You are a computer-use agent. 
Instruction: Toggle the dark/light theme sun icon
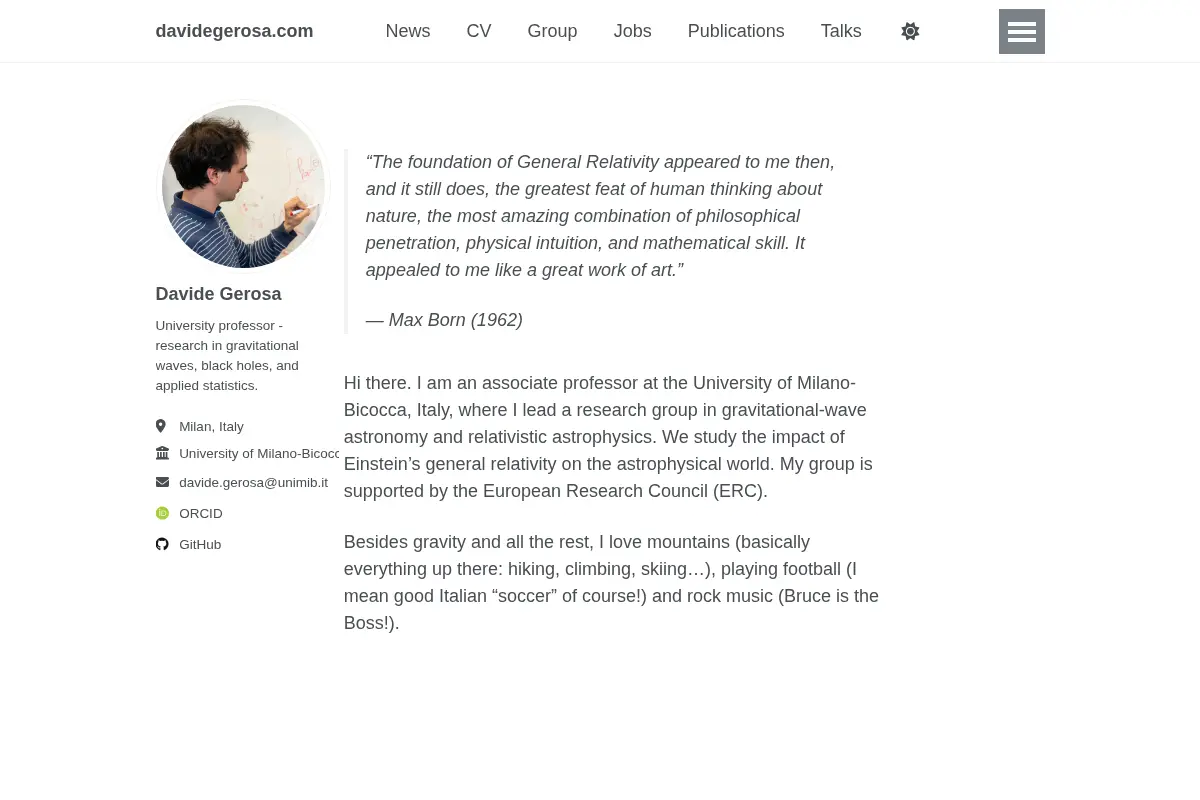(x=910, y=31)
